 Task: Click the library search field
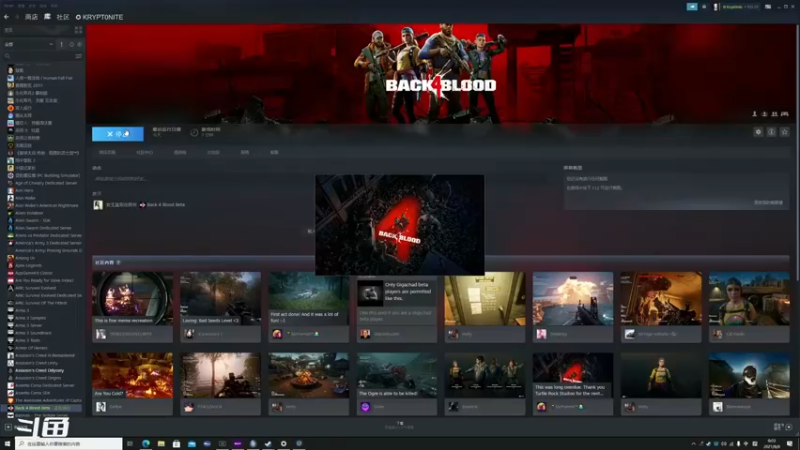click(x=38, y=56)
